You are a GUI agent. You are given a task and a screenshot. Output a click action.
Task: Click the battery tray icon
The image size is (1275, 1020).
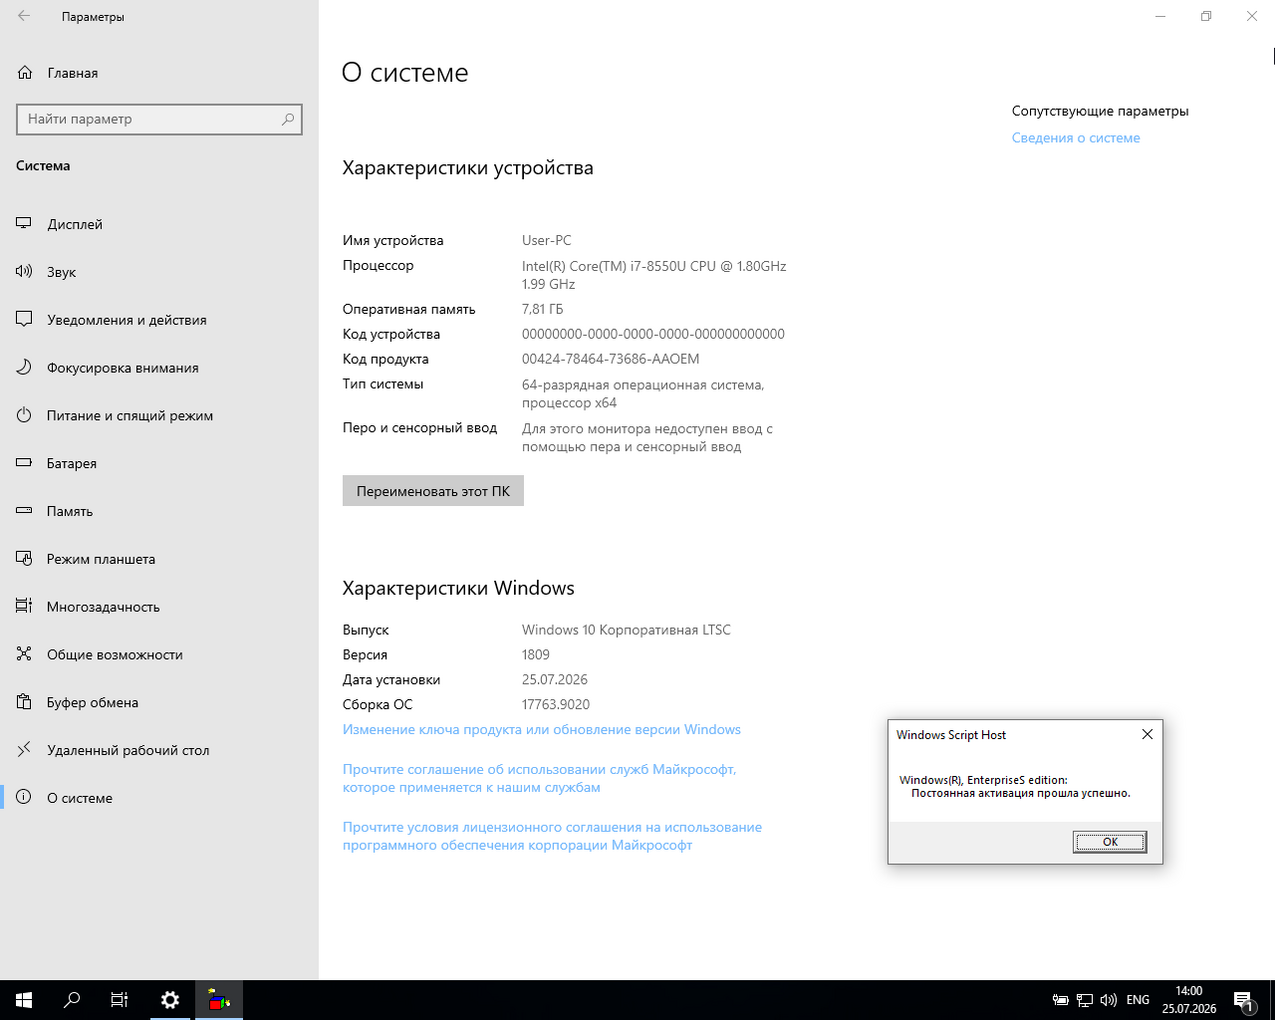(x=1061, y=1000)
